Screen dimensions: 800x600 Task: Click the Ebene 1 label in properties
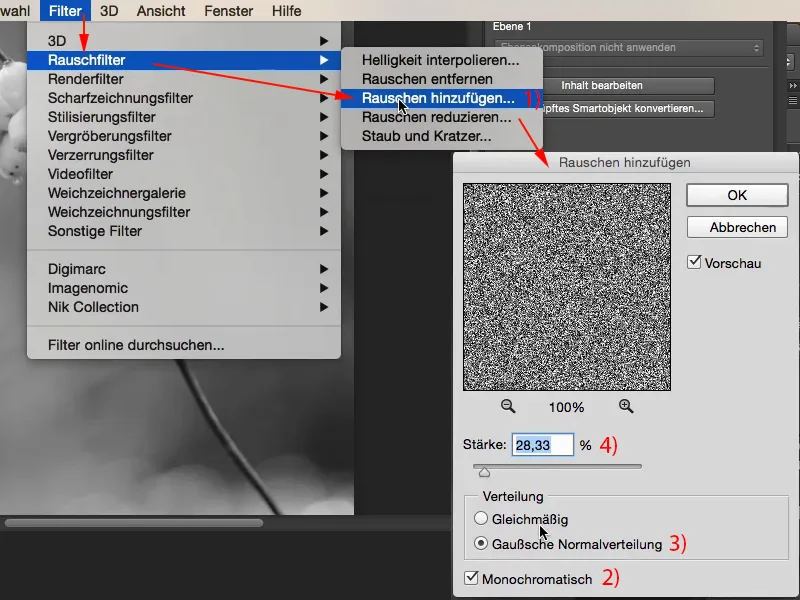point(512,27)
